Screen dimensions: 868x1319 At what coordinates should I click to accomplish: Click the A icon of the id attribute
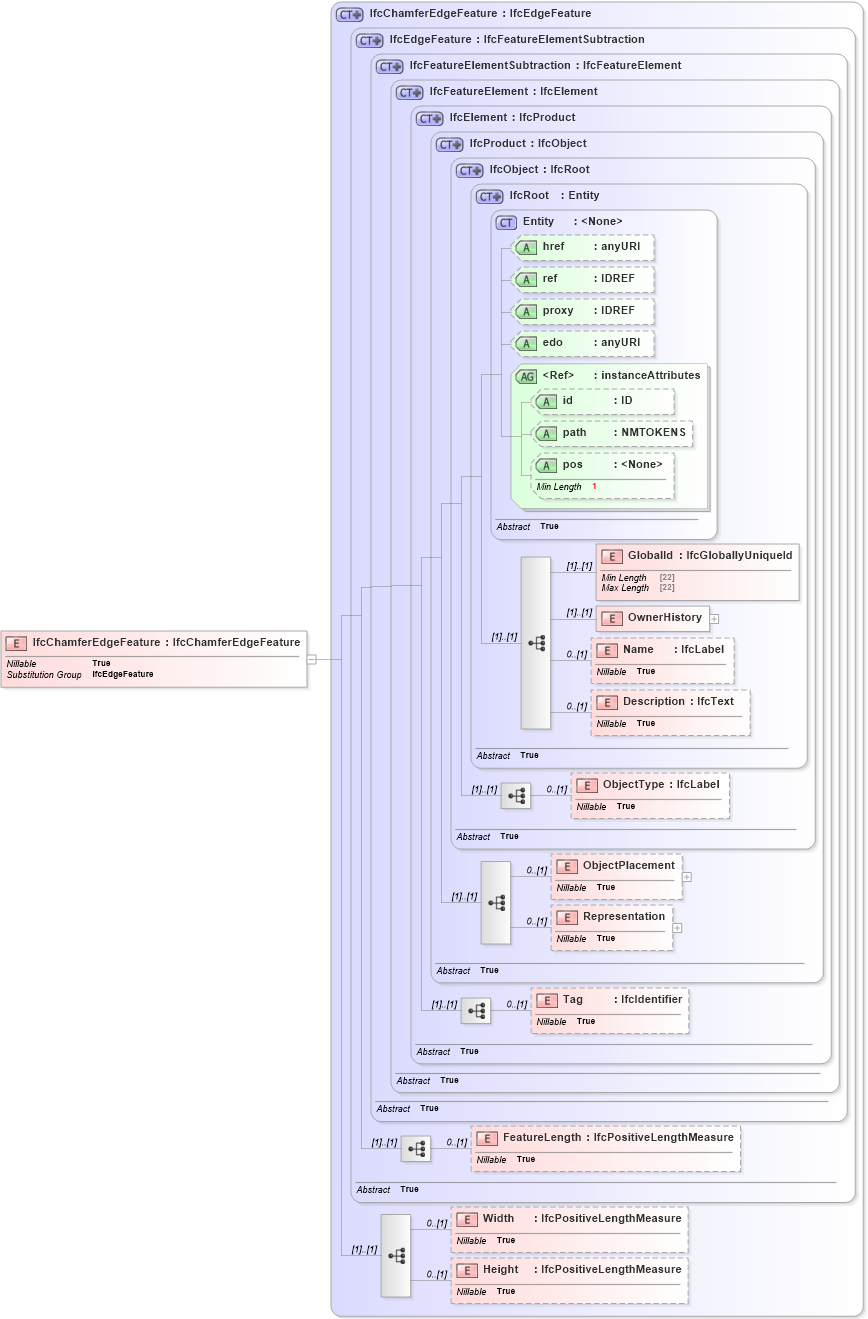point(547,401)
